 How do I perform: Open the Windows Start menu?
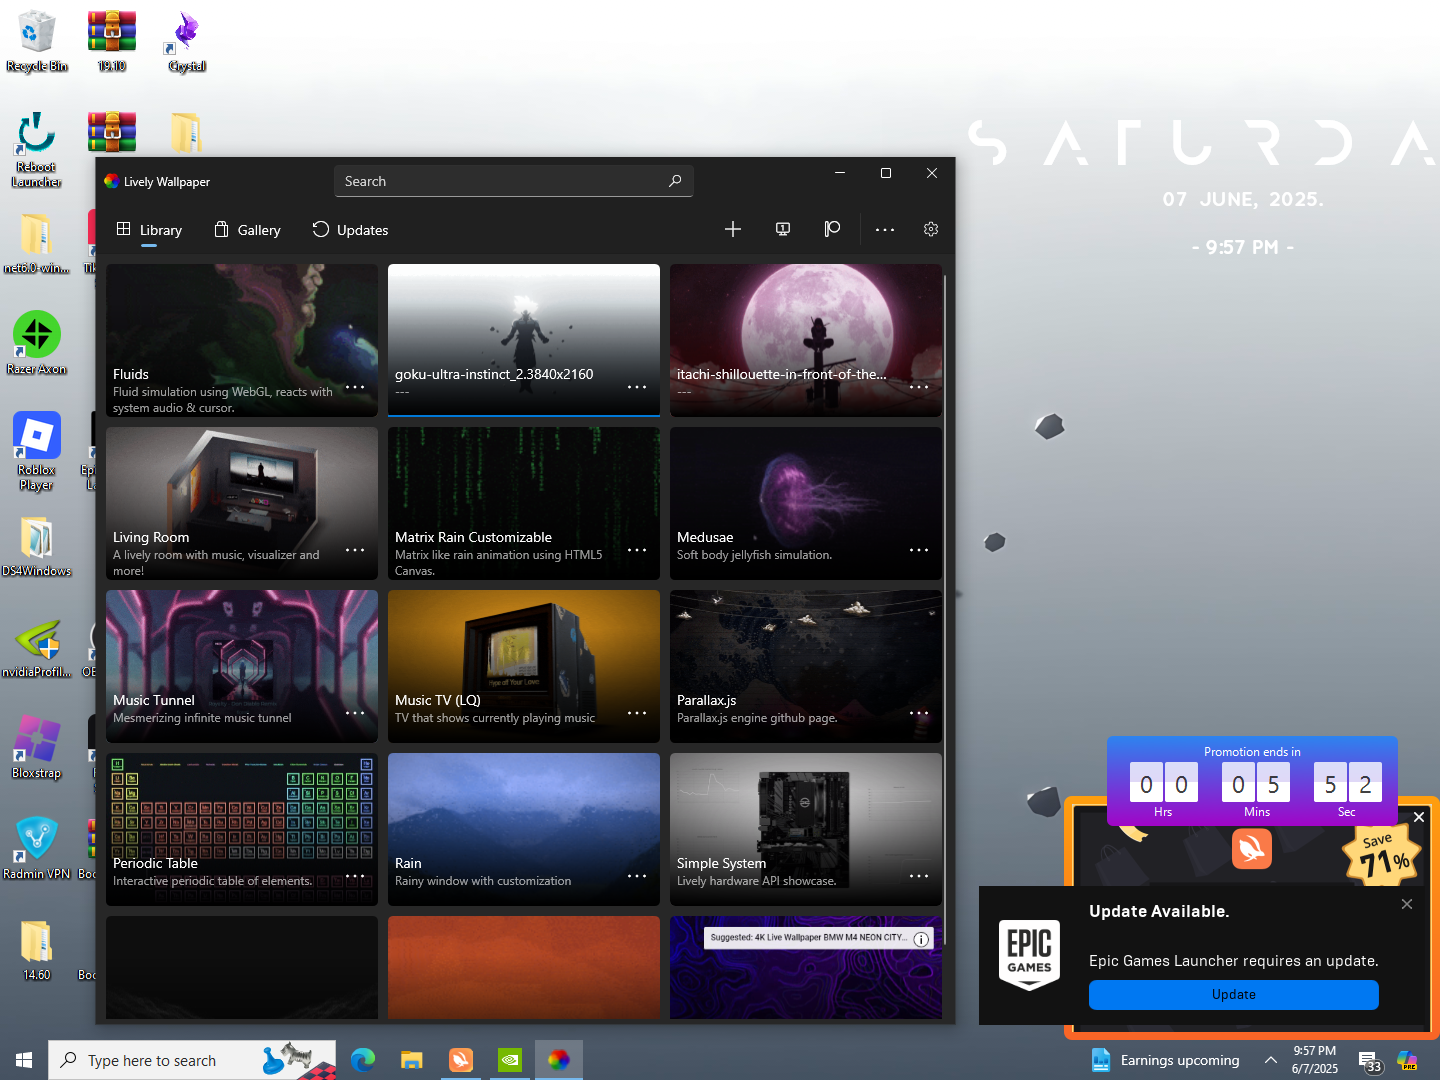coord(24,1060)
